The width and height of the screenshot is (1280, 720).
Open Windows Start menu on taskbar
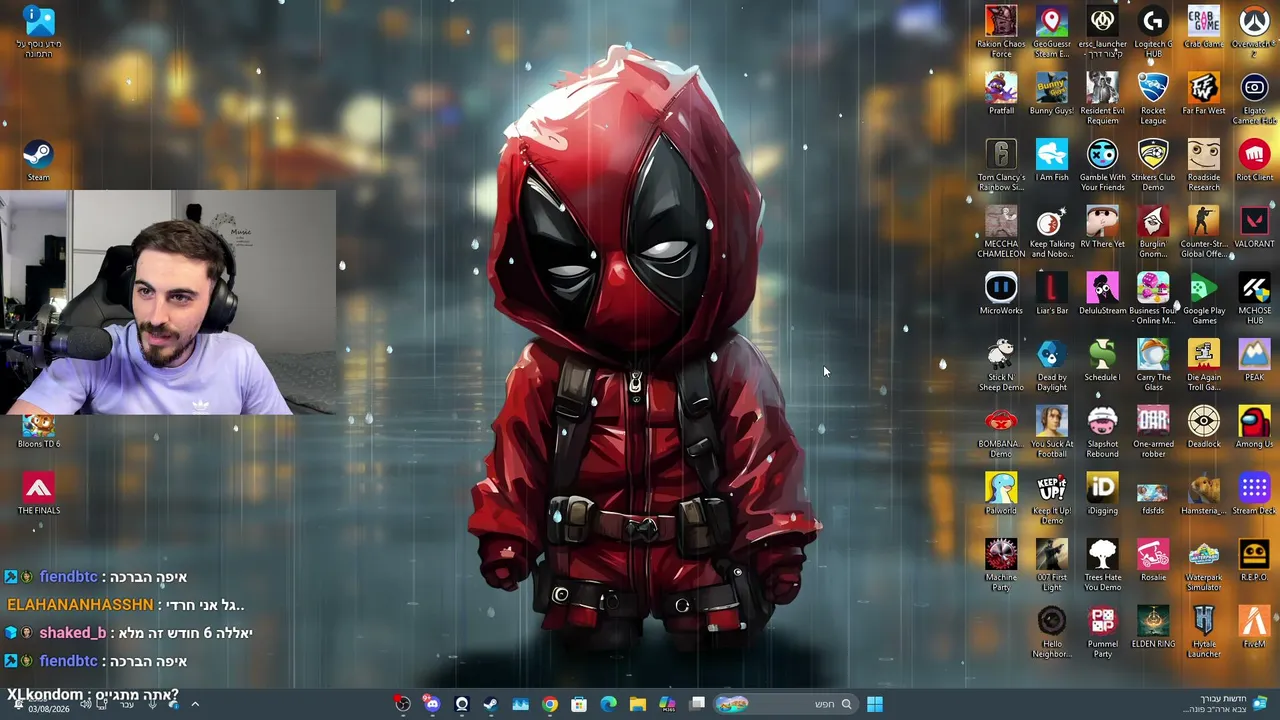(x=875, y=704)
